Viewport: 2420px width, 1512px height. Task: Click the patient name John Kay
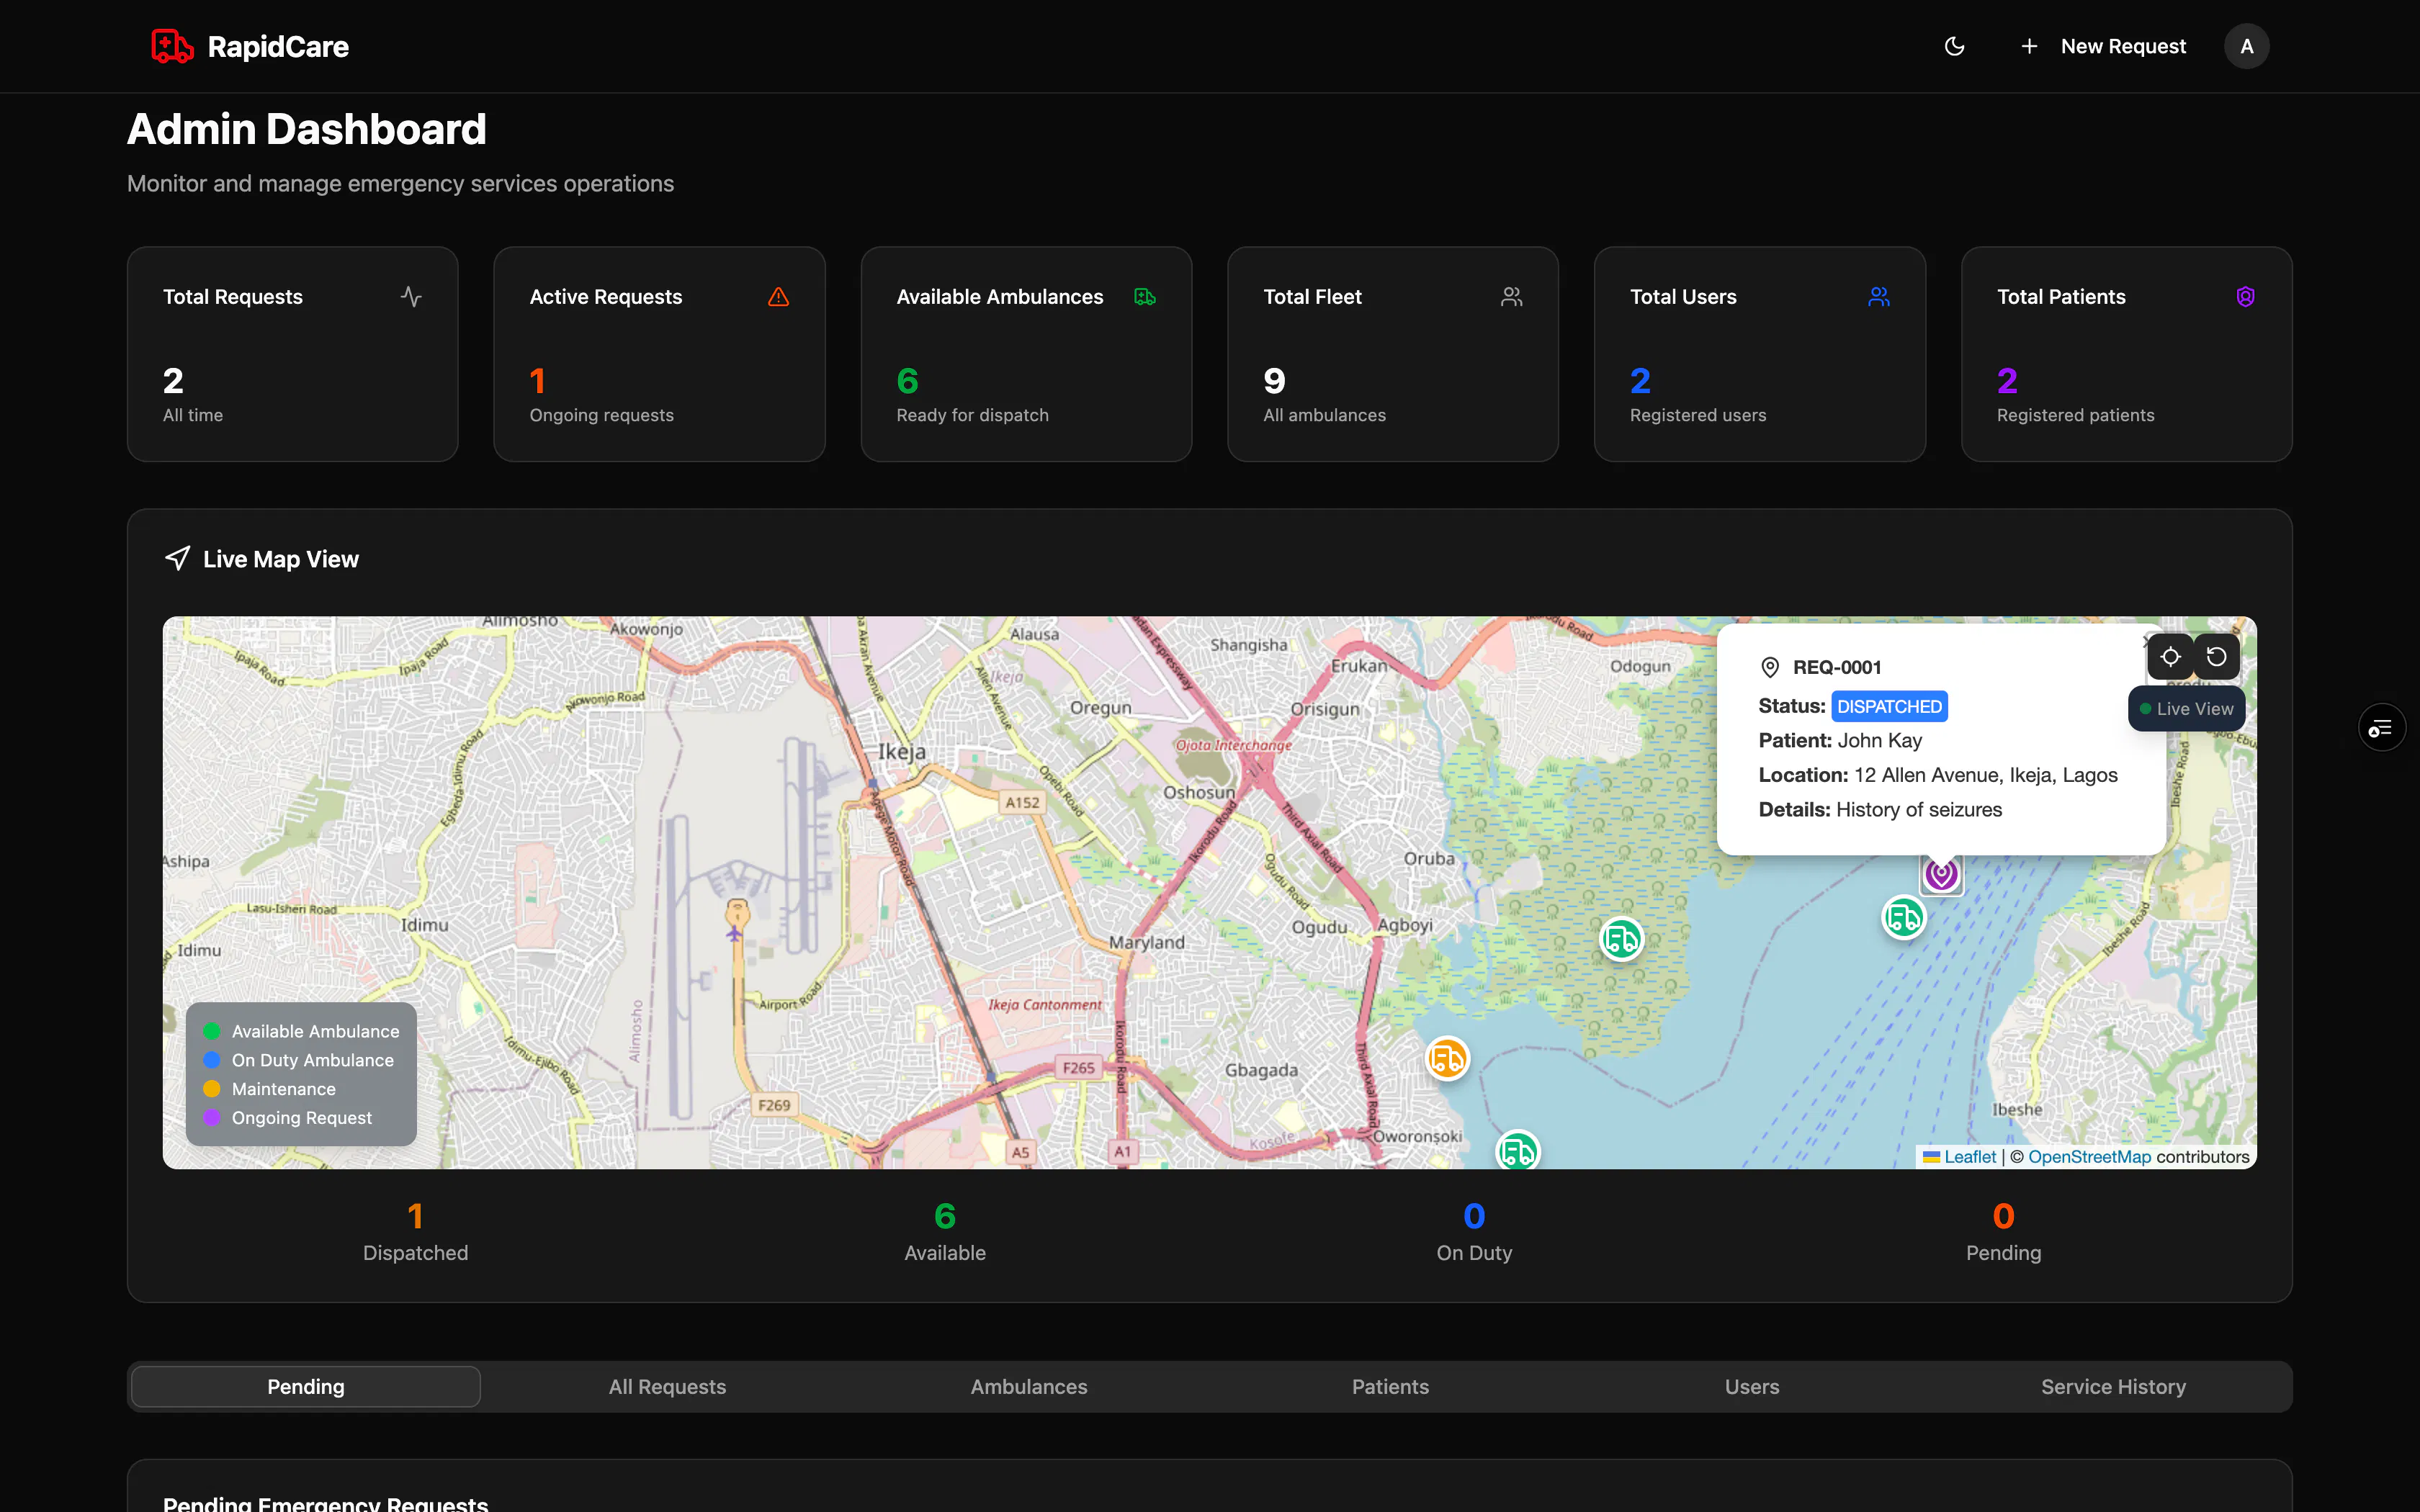click(1879, 740)
